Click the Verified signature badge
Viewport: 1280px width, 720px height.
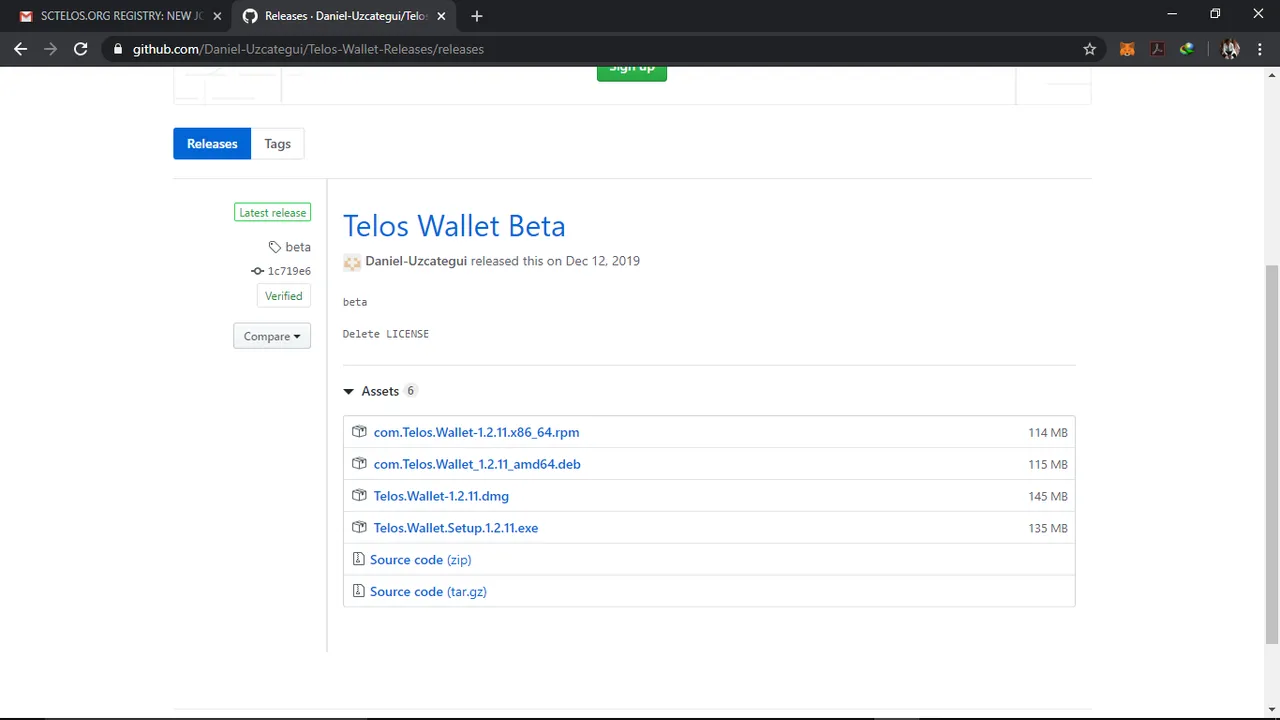284,296
